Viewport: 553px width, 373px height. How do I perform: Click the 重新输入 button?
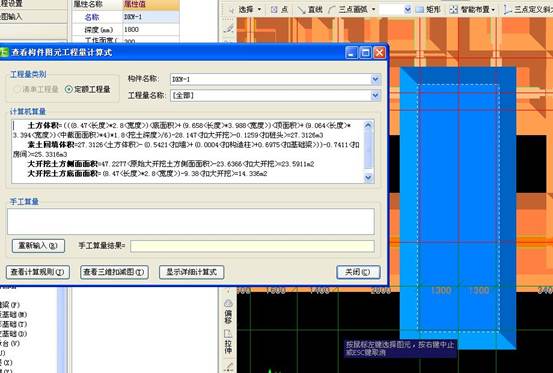coord(38,246)
